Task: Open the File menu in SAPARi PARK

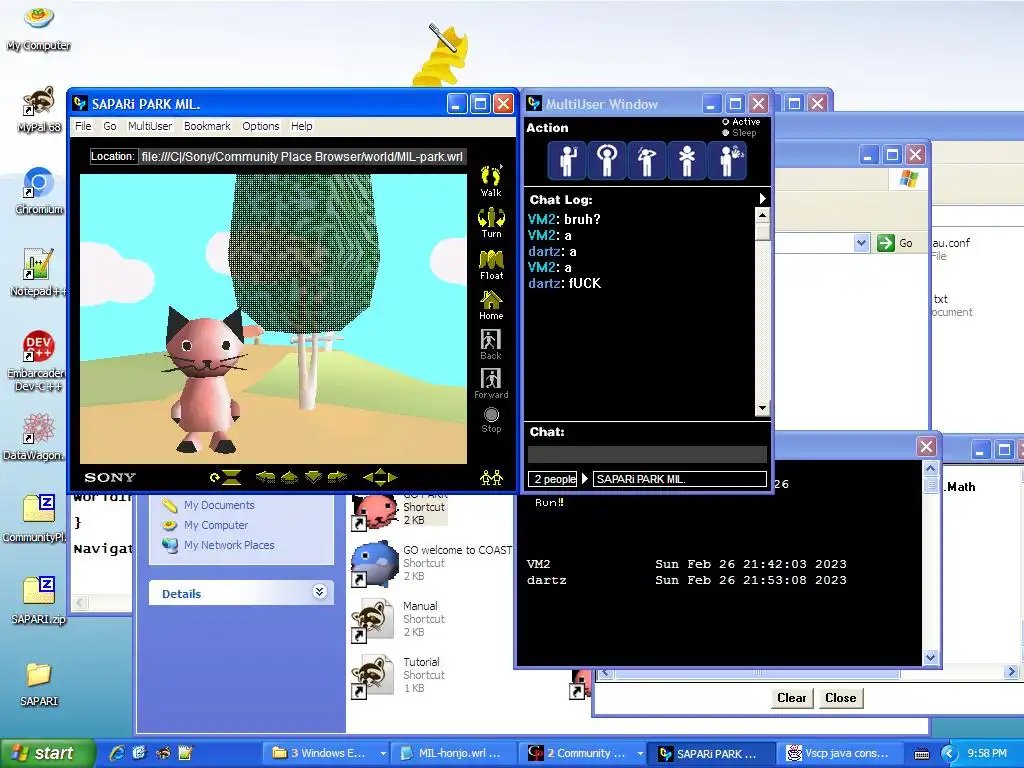Action: click(83, 126)
